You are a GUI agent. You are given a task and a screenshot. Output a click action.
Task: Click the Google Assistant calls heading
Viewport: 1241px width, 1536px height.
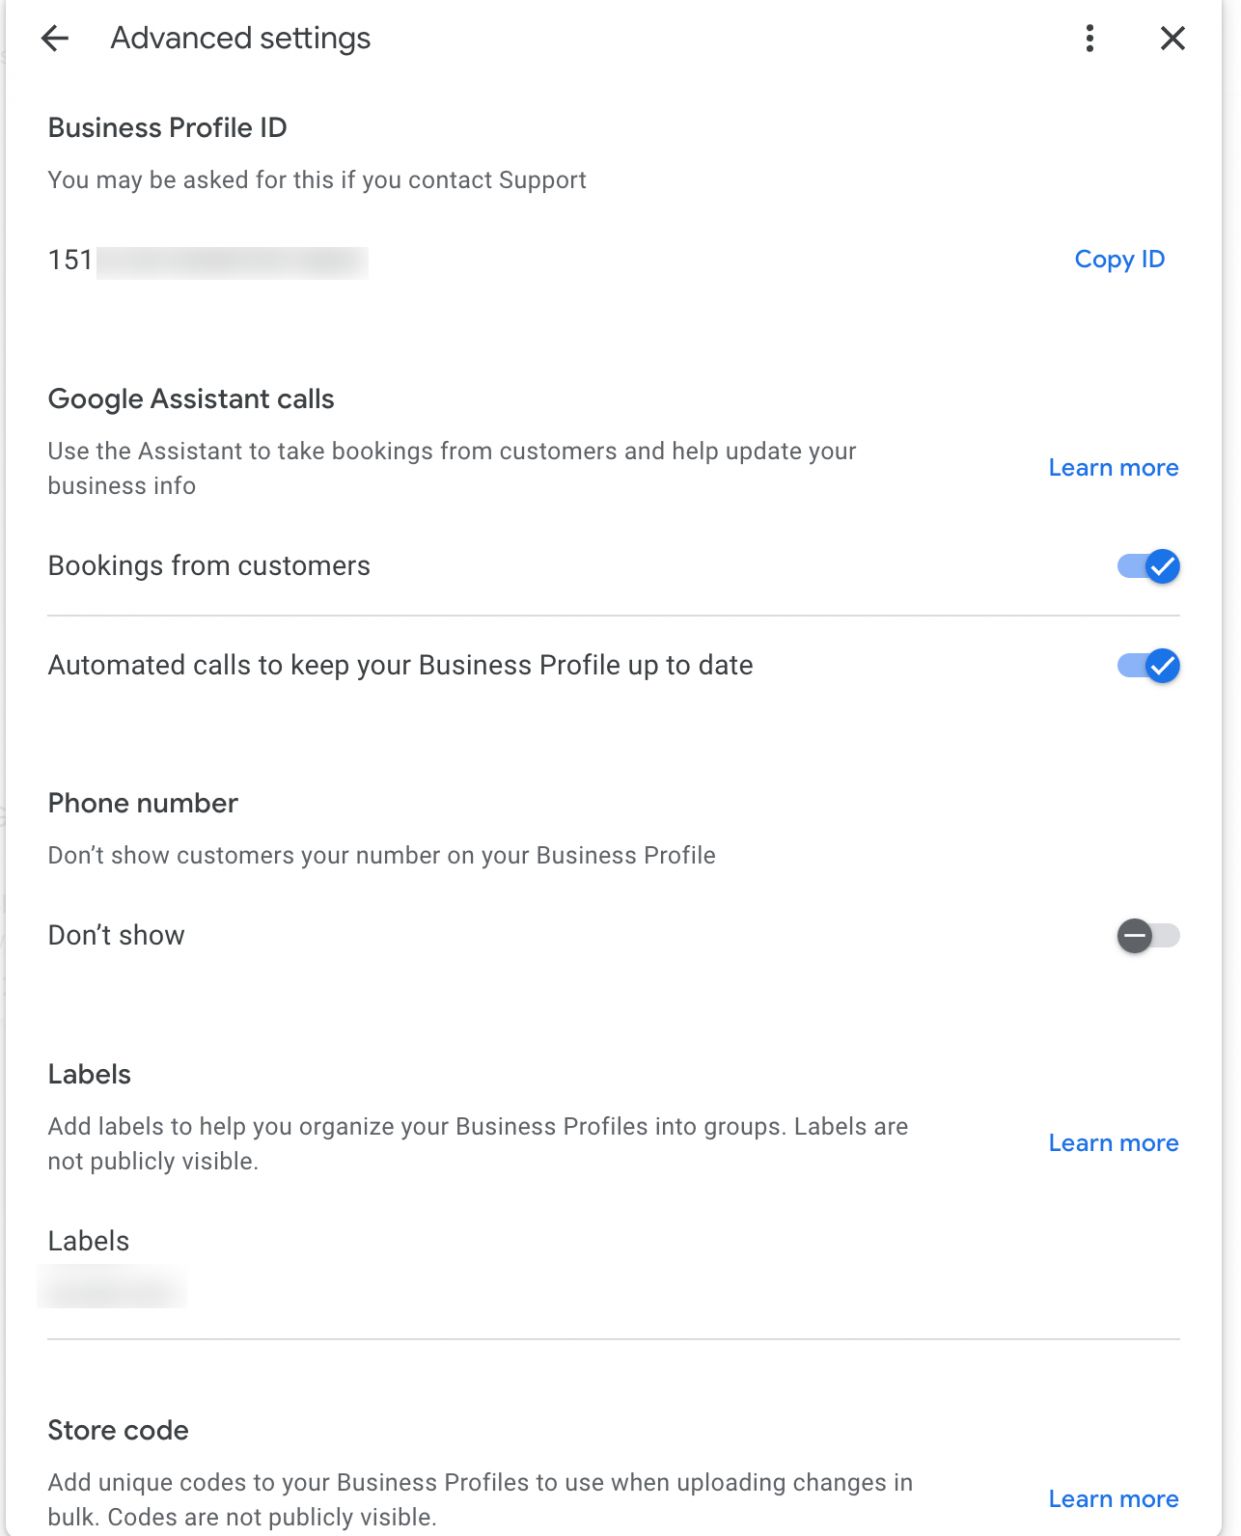tap(191, 399)
